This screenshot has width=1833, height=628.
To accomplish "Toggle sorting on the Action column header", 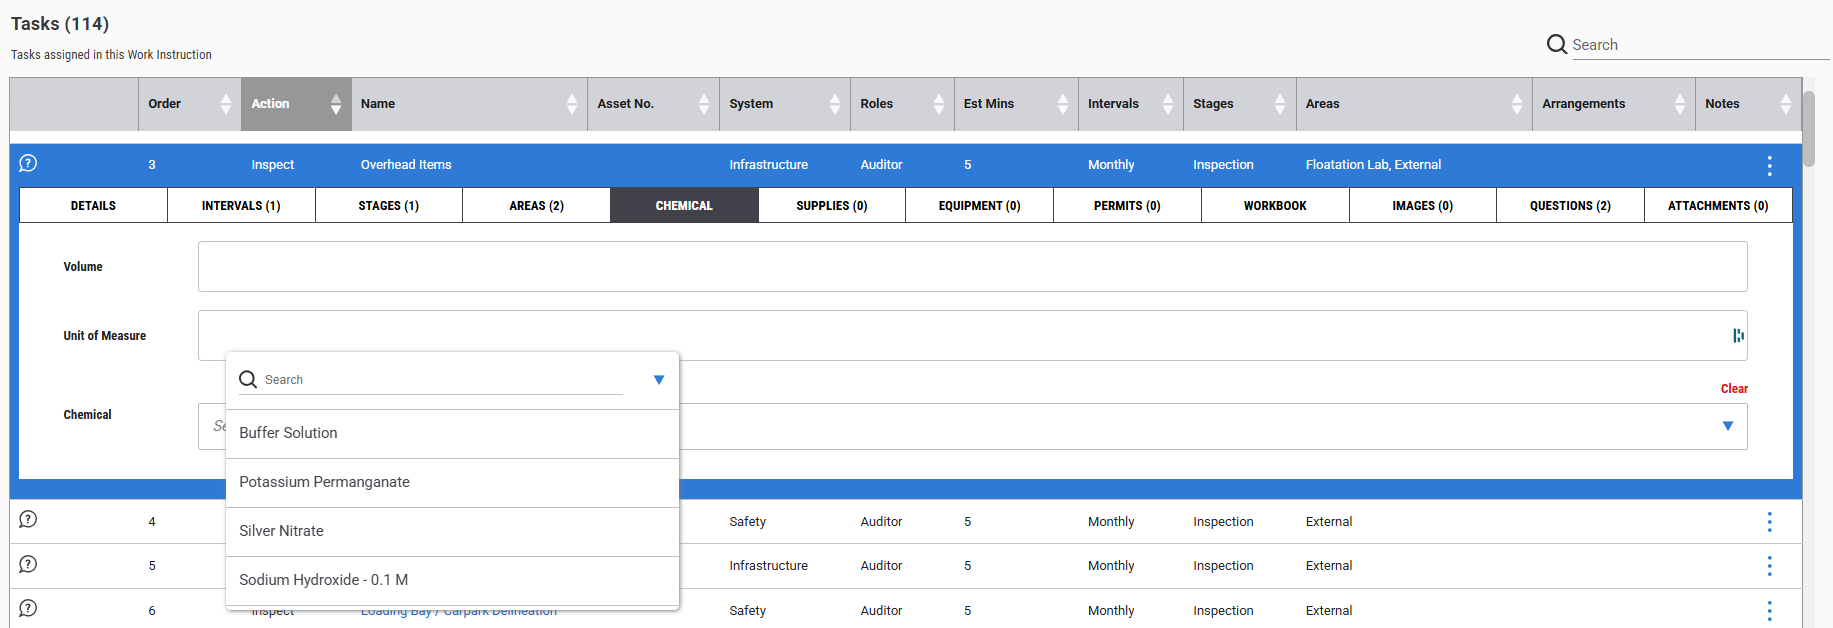I will click(295, 104).
